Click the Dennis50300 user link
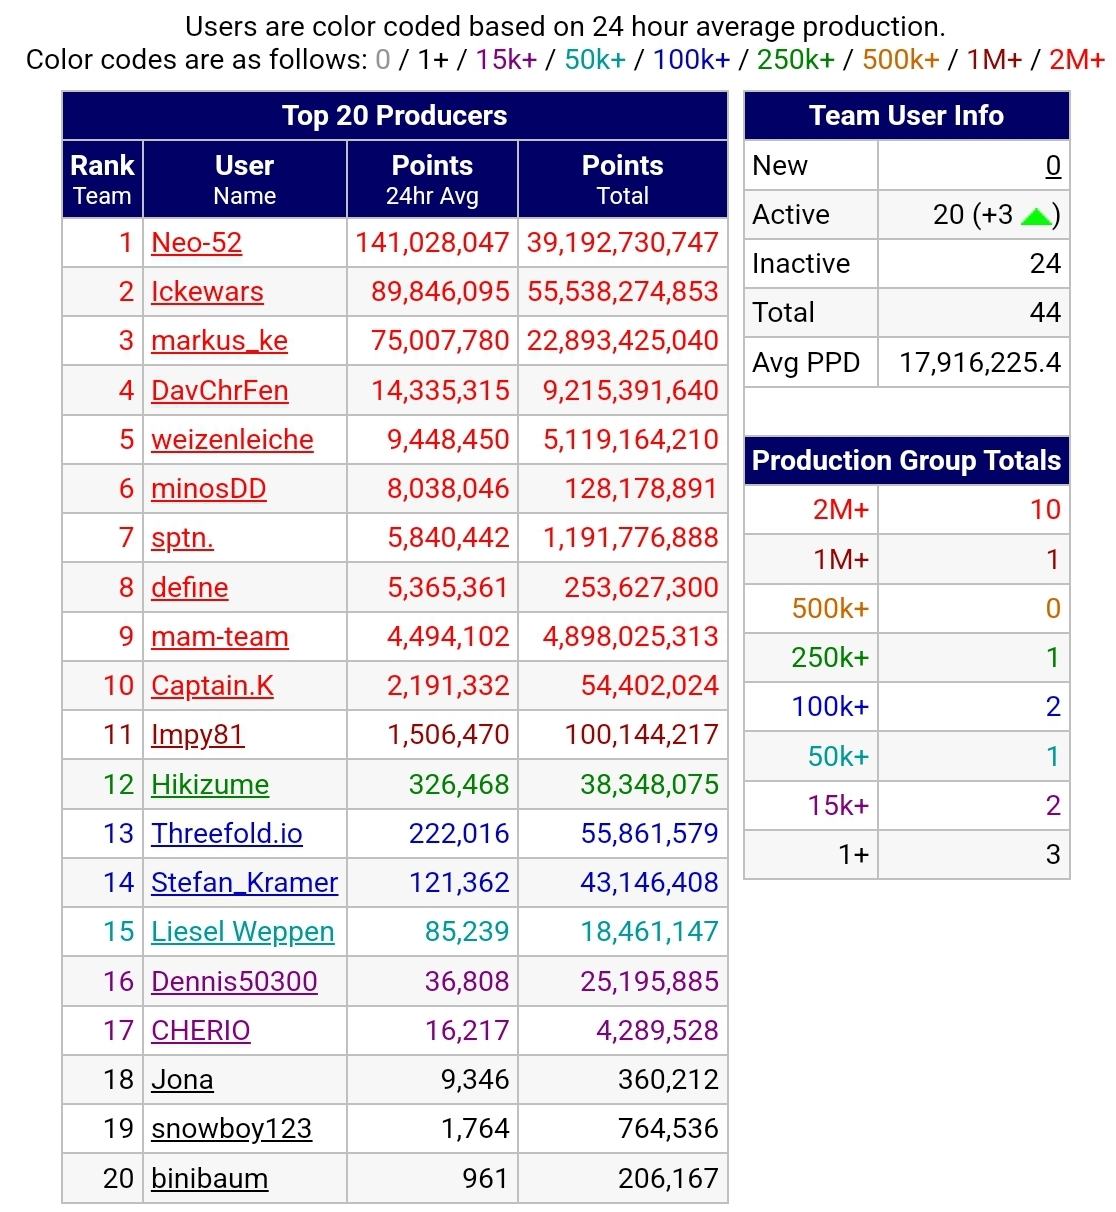Image resolution: width=1116 pixels, height=1212 pixels. [x=234, y=982]
